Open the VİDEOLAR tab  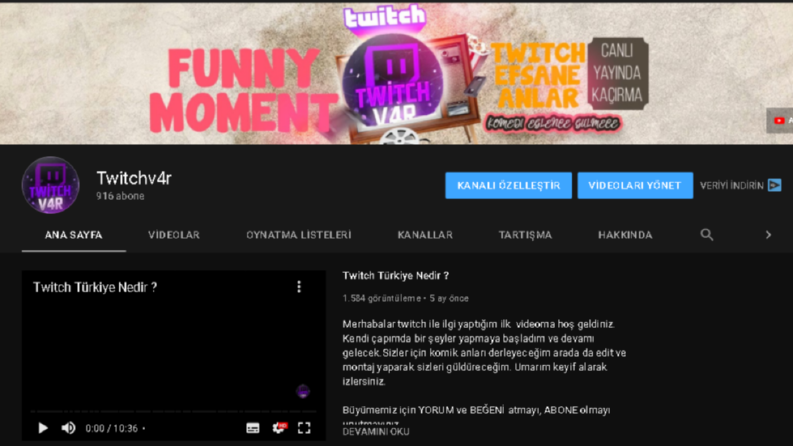click(174, 235)
